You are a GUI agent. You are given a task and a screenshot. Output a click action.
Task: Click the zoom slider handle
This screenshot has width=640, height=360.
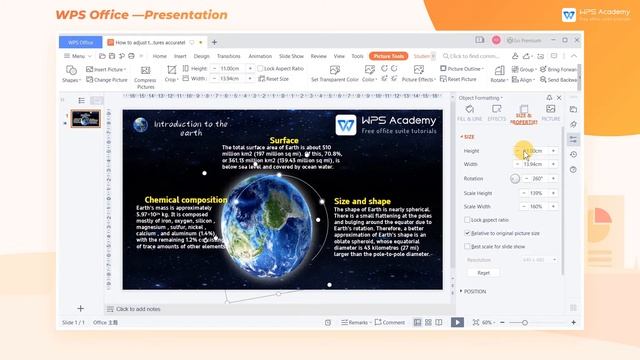pos(525,322)
